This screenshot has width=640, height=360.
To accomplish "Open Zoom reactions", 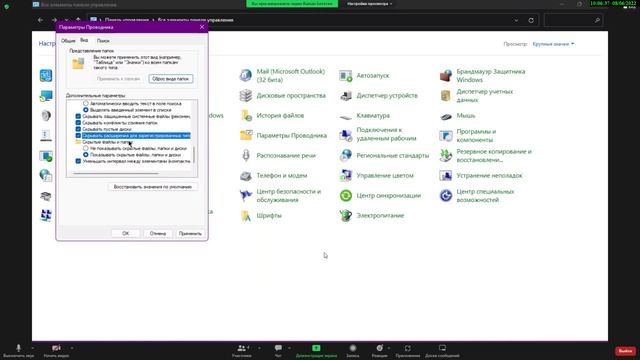I will pyautogui.click(x=380, y=350).
